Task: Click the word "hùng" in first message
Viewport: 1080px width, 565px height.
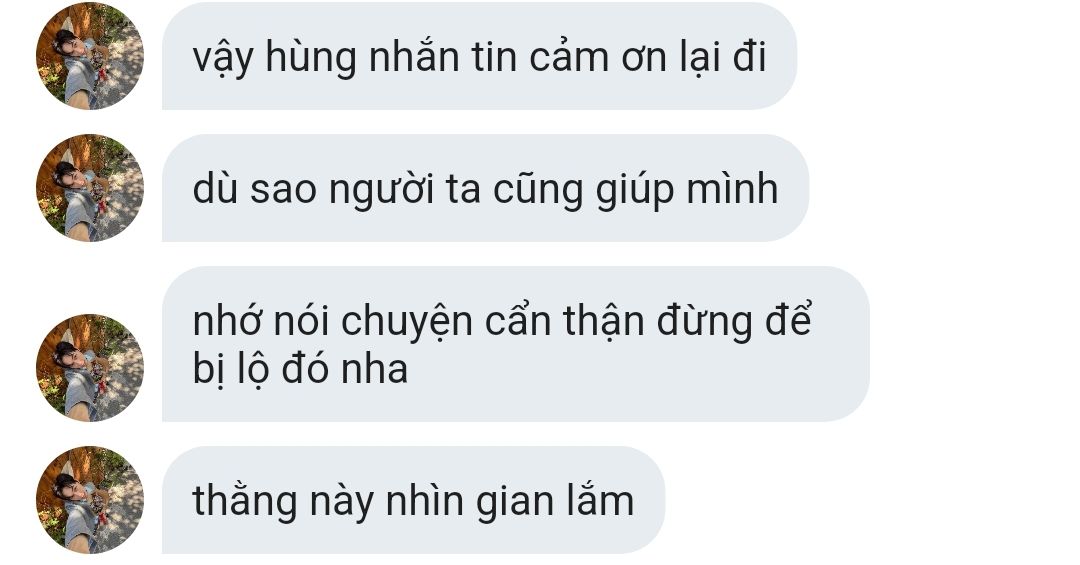Action: point(311,58)
